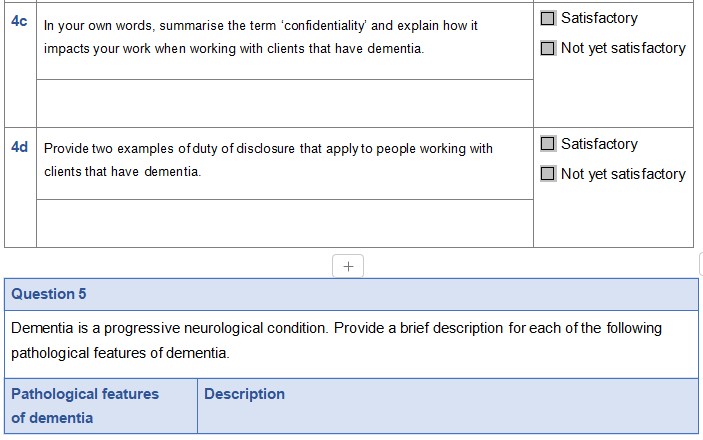
Task: Tick Not yet satisfactory for question 4c
Action: (x=548, y=48)
